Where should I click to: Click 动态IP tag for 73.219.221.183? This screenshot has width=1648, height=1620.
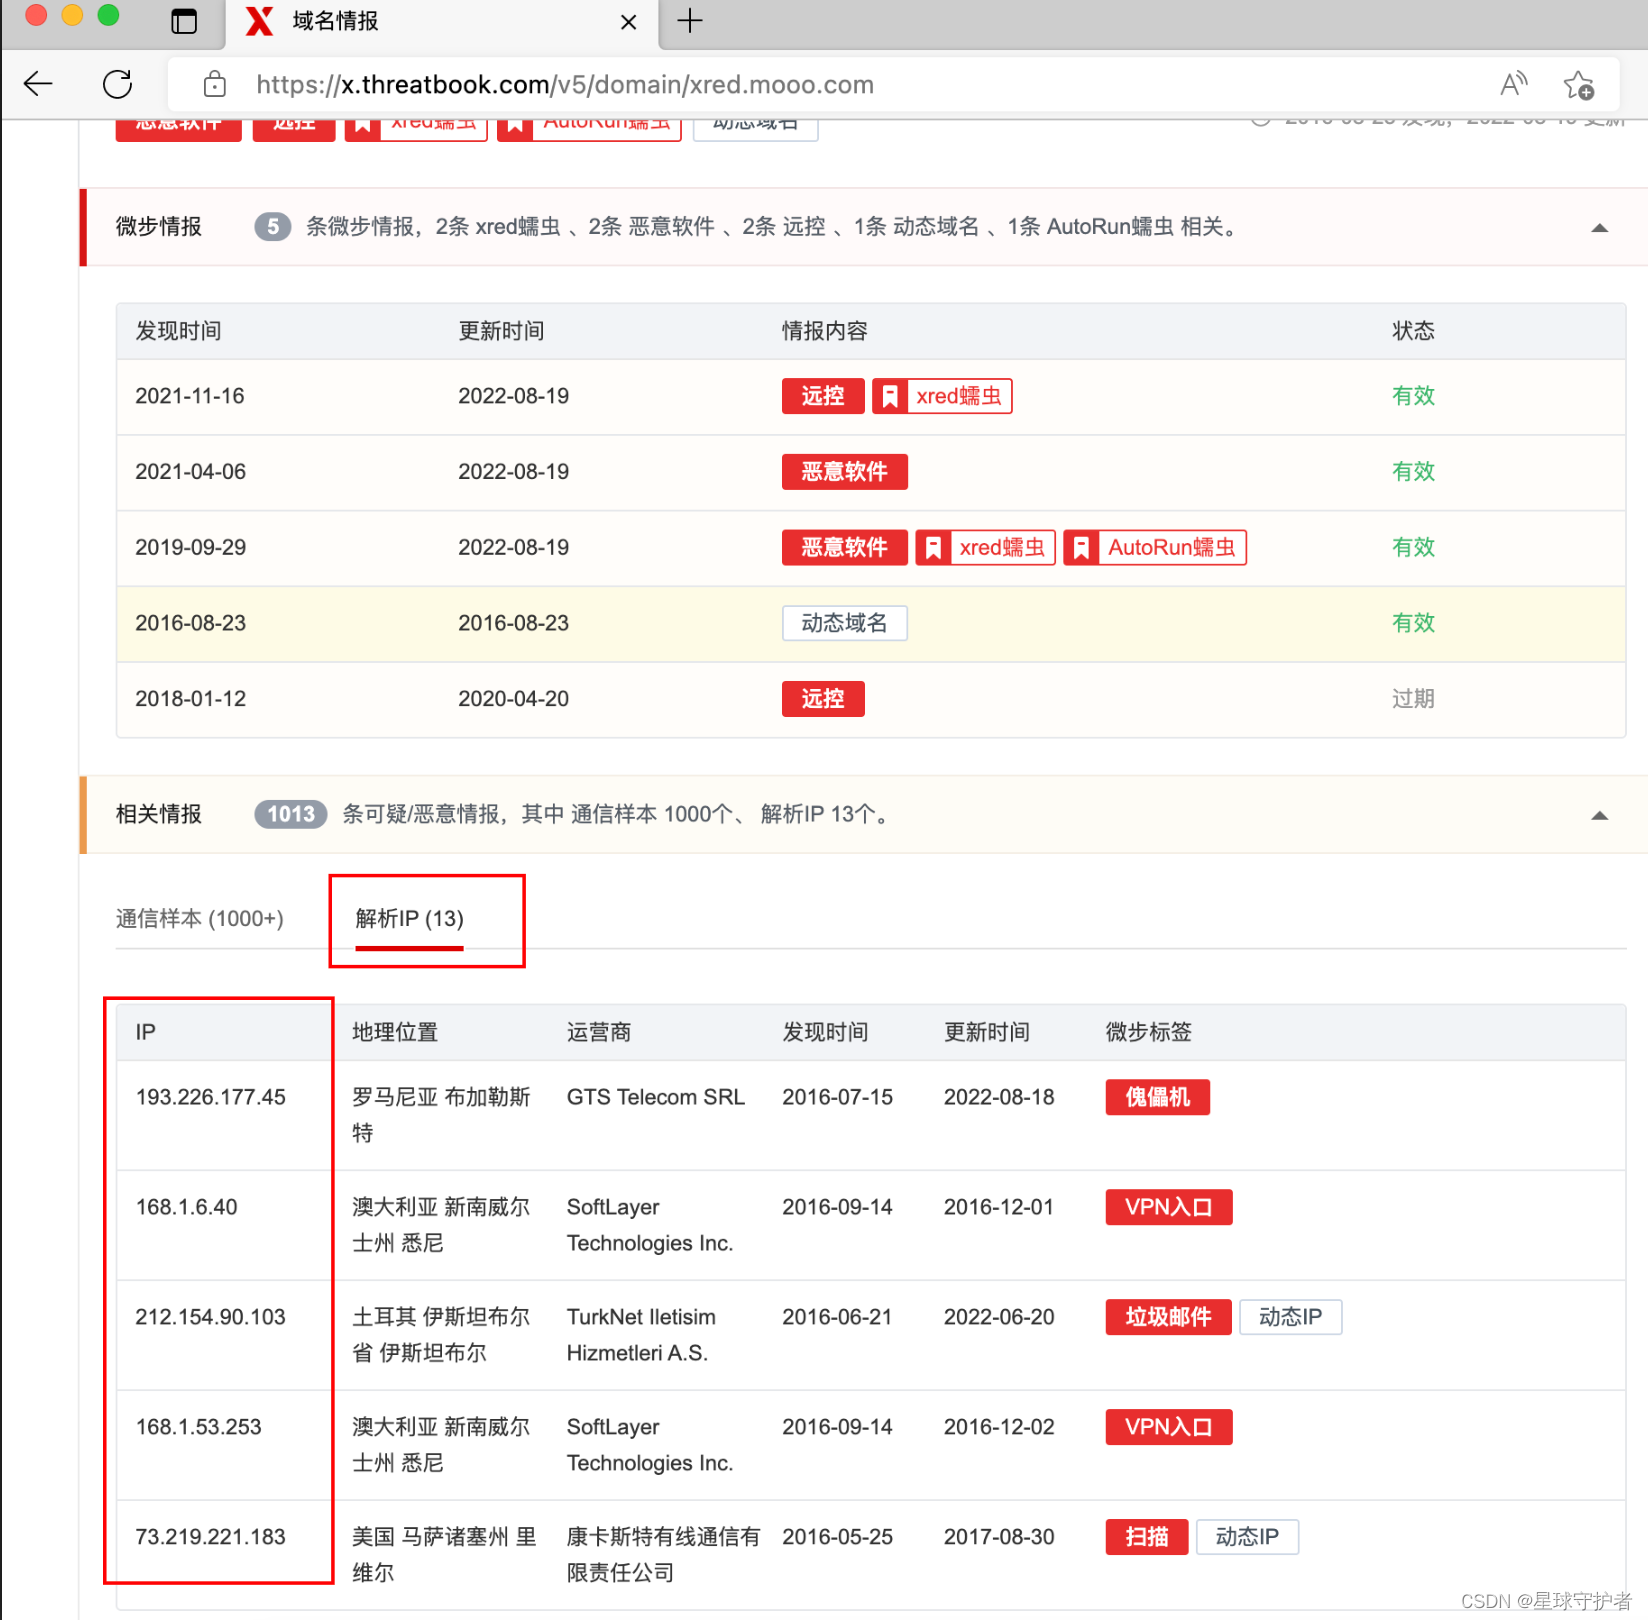1248,1537
